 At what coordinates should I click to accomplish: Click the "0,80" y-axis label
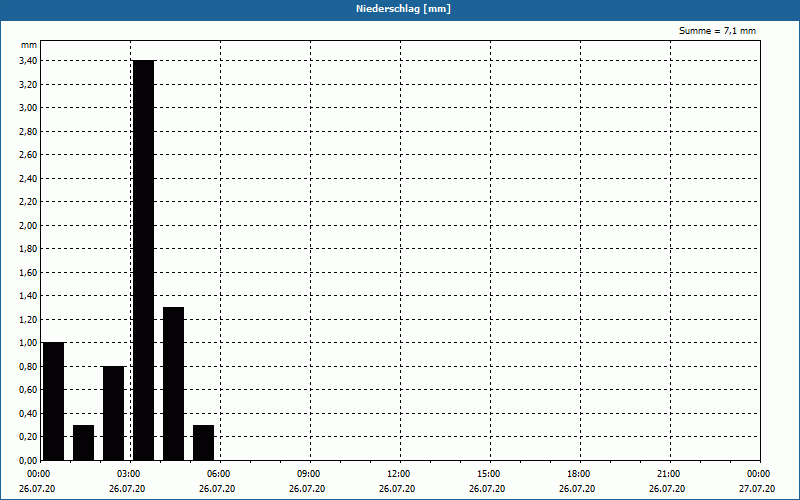click(x=28, y=366)
